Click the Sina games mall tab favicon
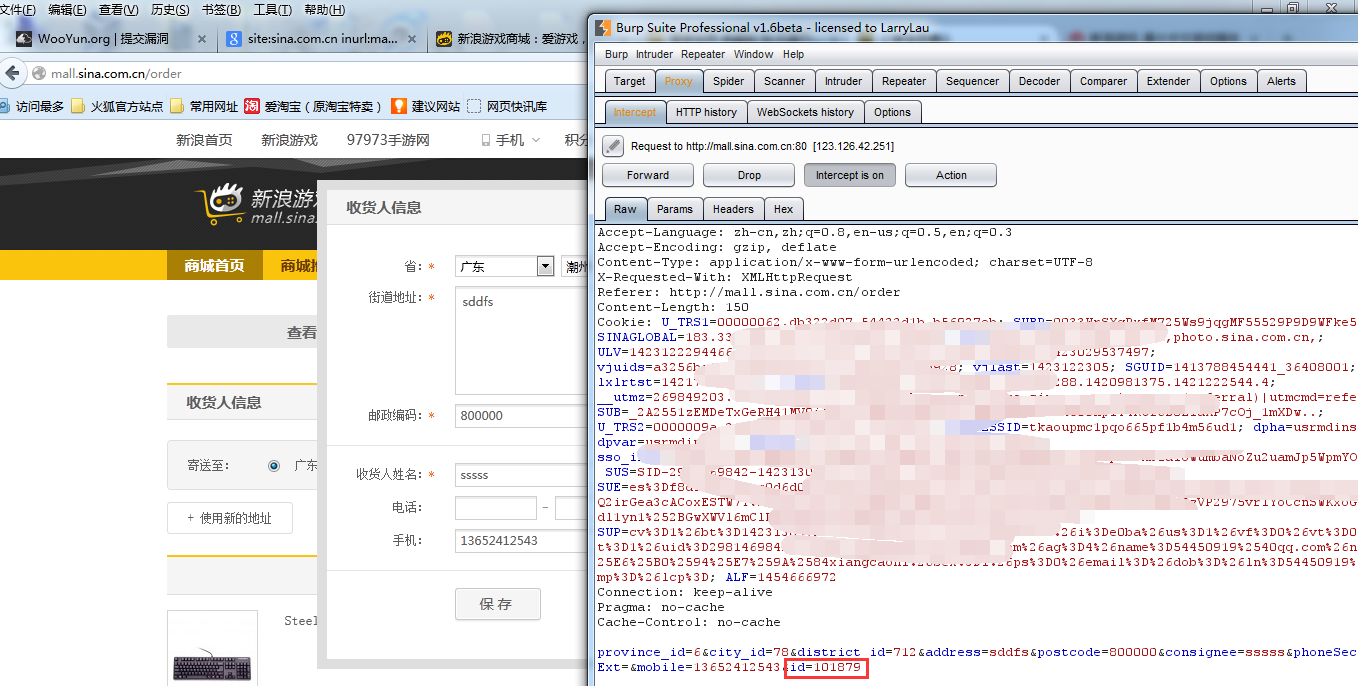The height and width of the screenshot is (686, 1358). coord(444,39)
